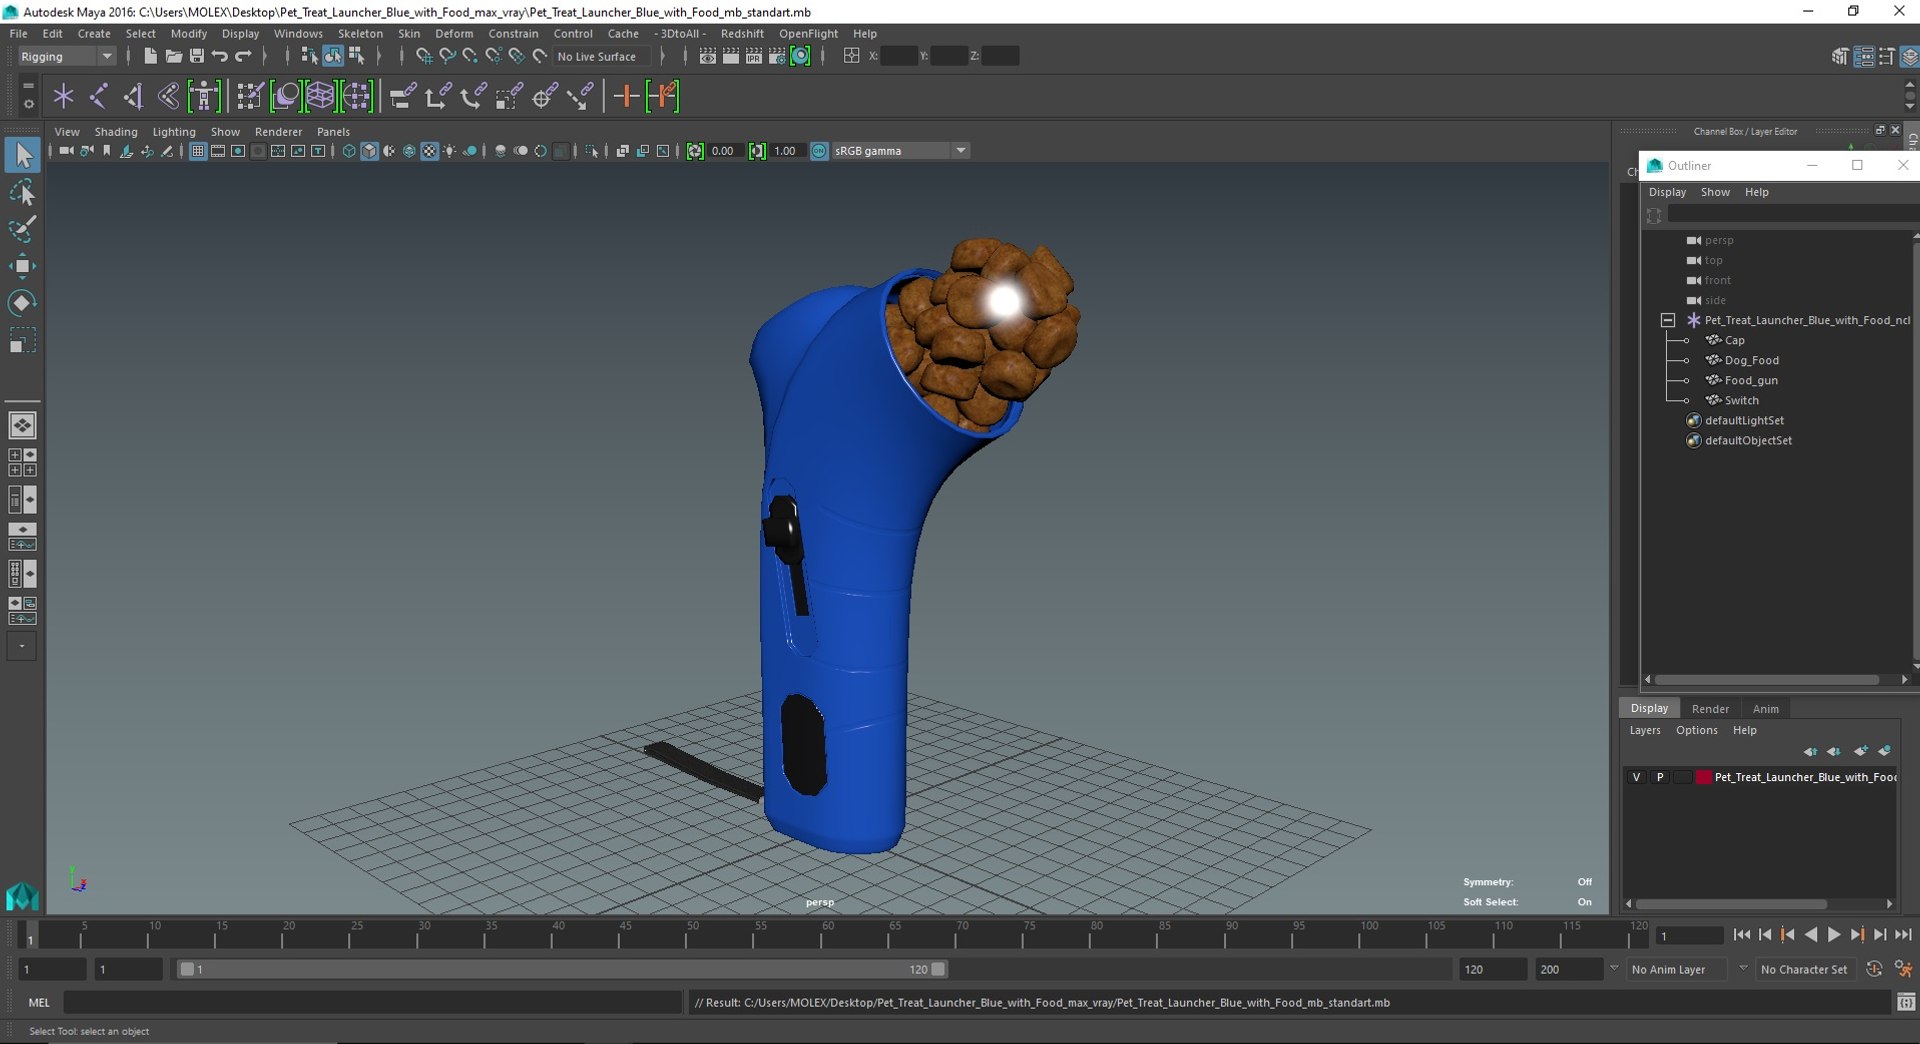Open the Deform menu
The image size is (1920, 1044).
pos(454,33)
